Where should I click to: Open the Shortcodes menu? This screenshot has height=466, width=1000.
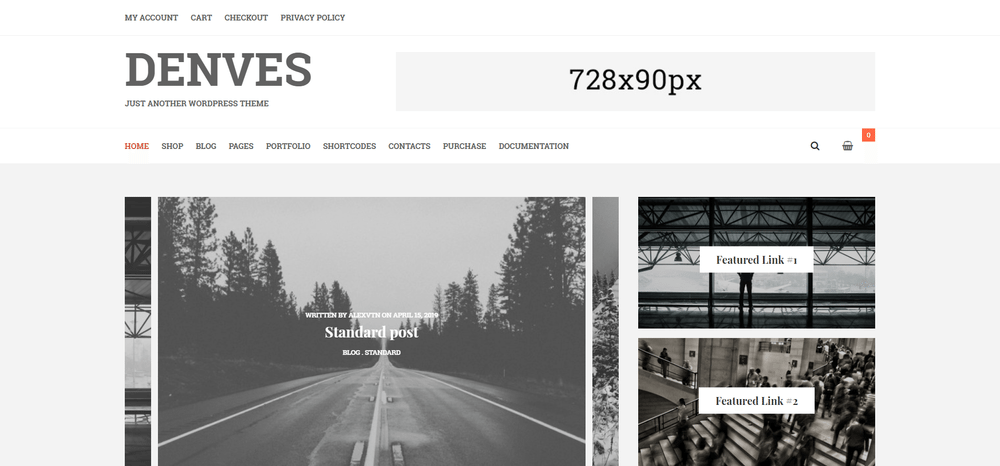pyautogui.click(x=349, y=146)
